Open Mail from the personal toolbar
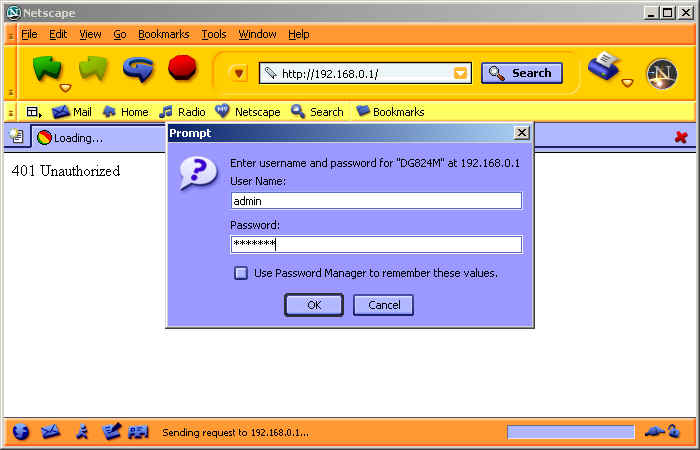This screenshot has width=700, height=450. (x=71, y=112)
